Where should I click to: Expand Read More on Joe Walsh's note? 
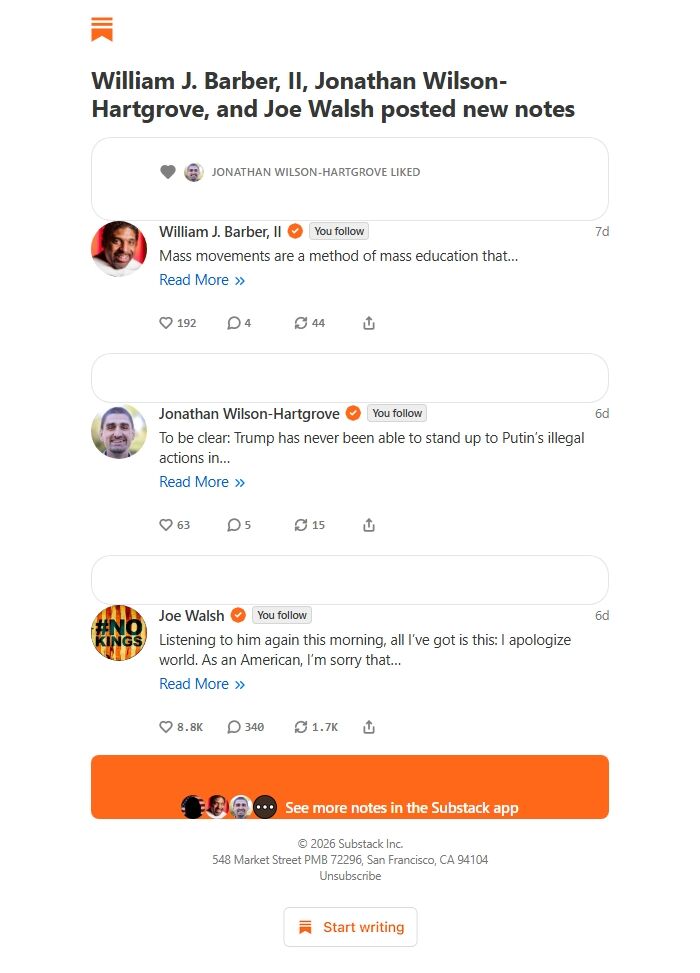pos(202,684)
